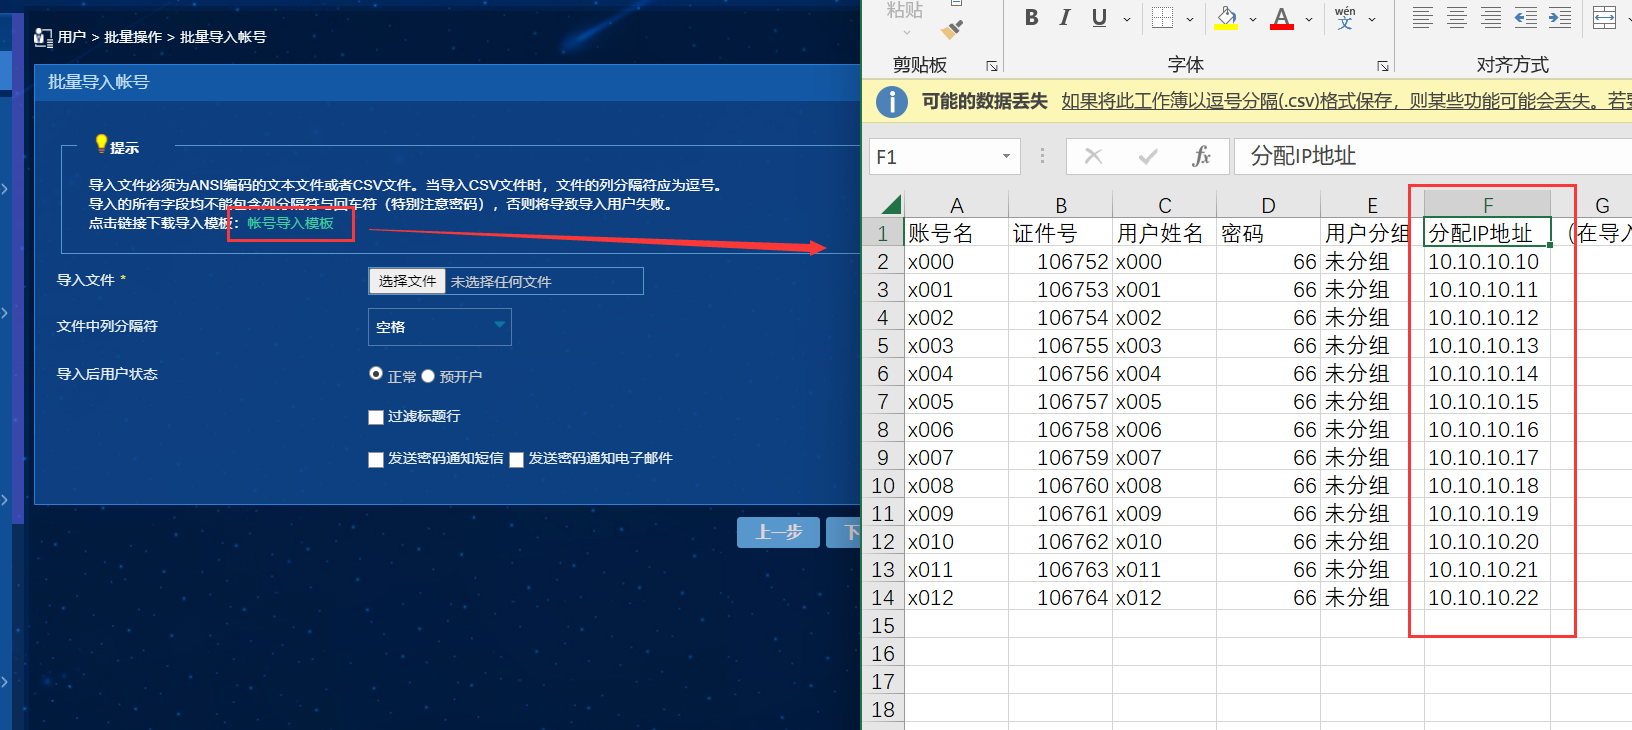Align cell text to the right
The width and height of the screenshot is (1632, 730).
pyautogui.click(x=1491, y=17)
